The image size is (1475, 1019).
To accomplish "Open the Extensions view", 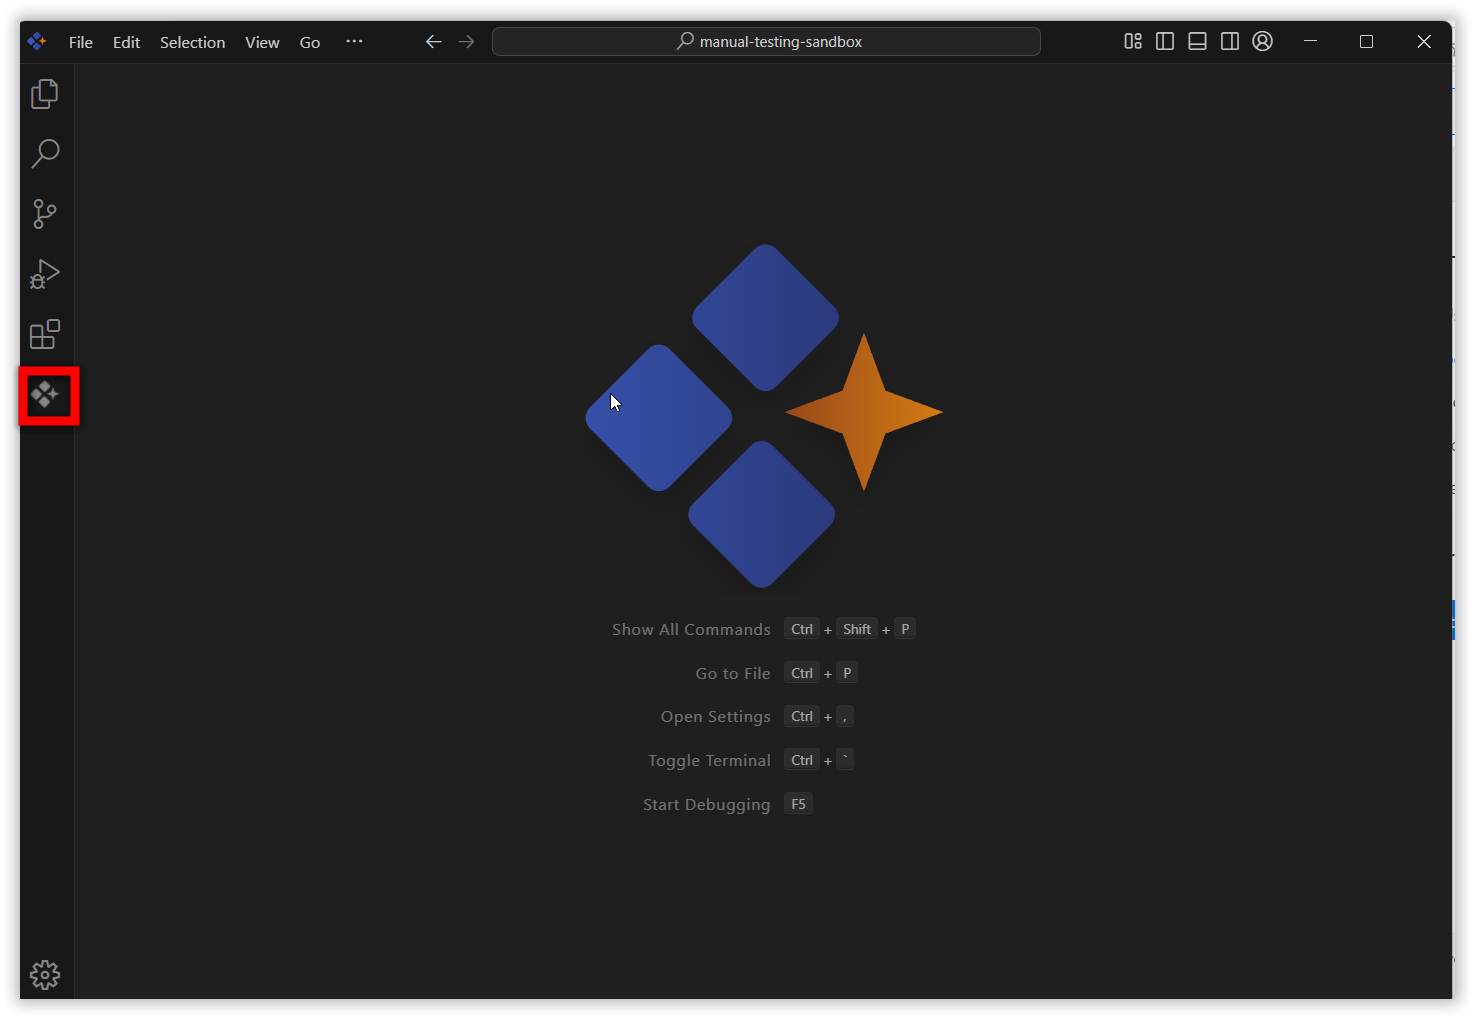I will (45, 334).
